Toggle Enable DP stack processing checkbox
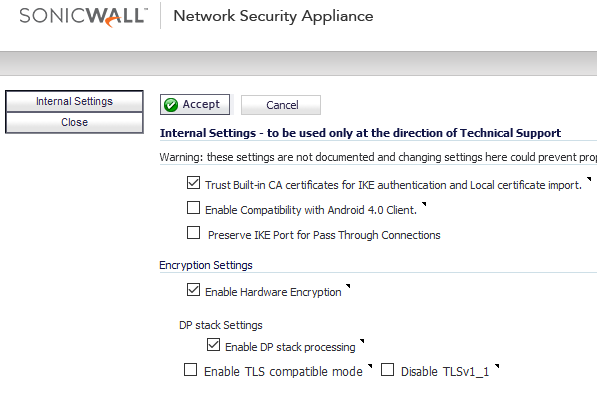The image size is (597, 393). pos(213,345)
